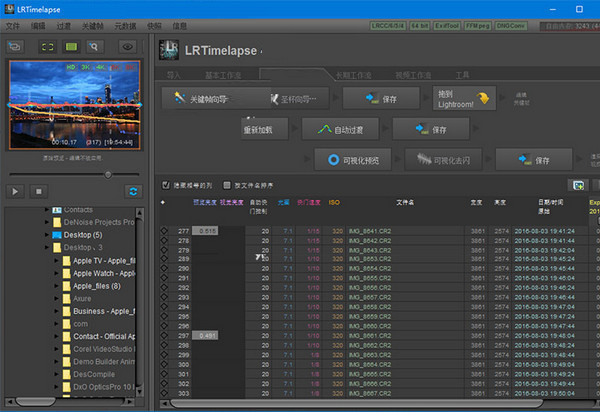Screen dimensions: 600x412
Task: Toggle the 按文件名排序 checkbox
Action: click(226, 185)
